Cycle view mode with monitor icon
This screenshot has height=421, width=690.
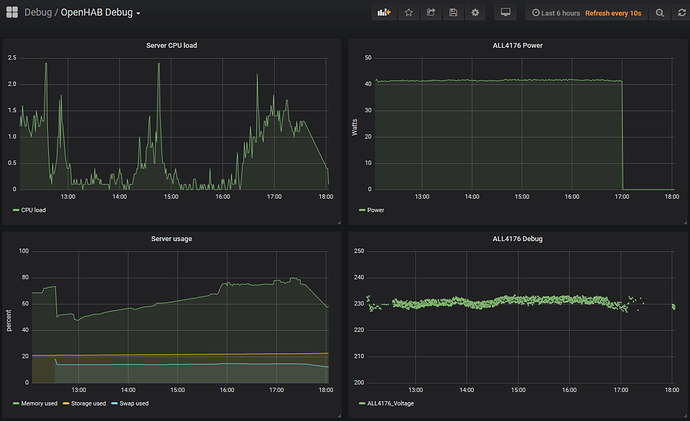click(506, 13)
